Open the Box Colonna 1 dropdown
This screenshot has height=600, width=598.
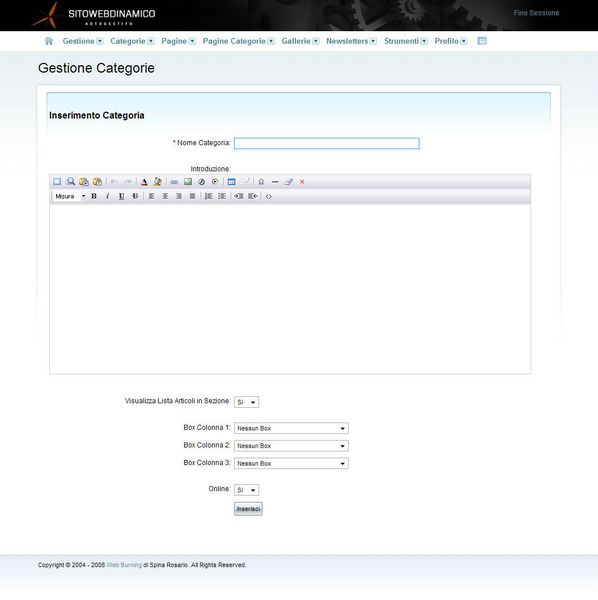(x=291, y=428)
